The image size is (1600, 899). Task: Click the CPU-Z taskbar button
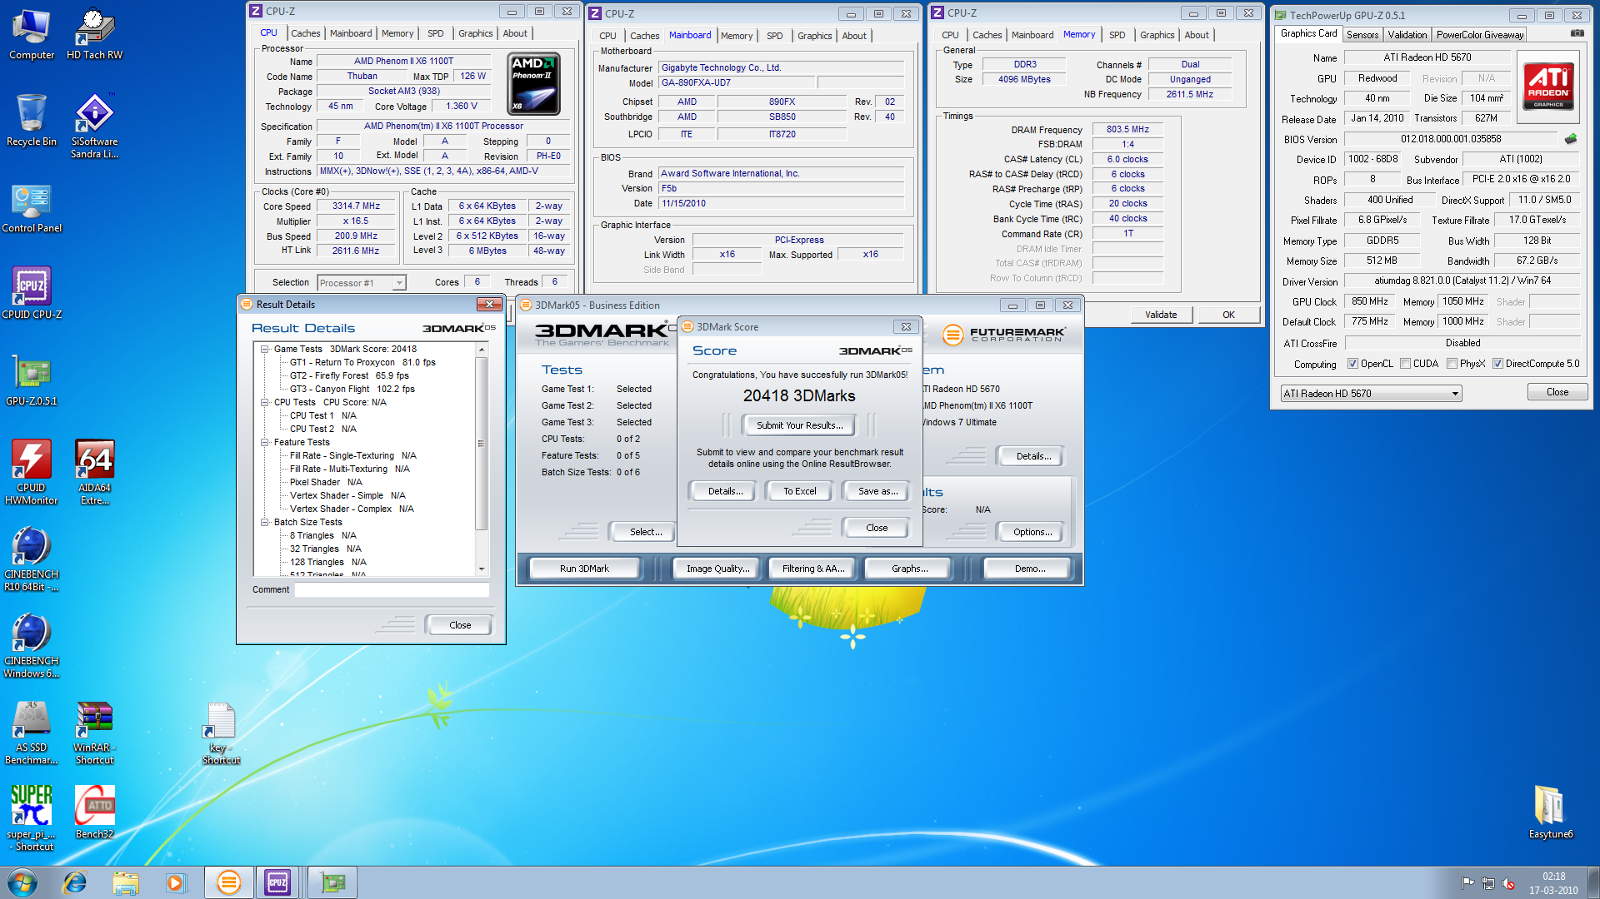[x=278, y=882]
